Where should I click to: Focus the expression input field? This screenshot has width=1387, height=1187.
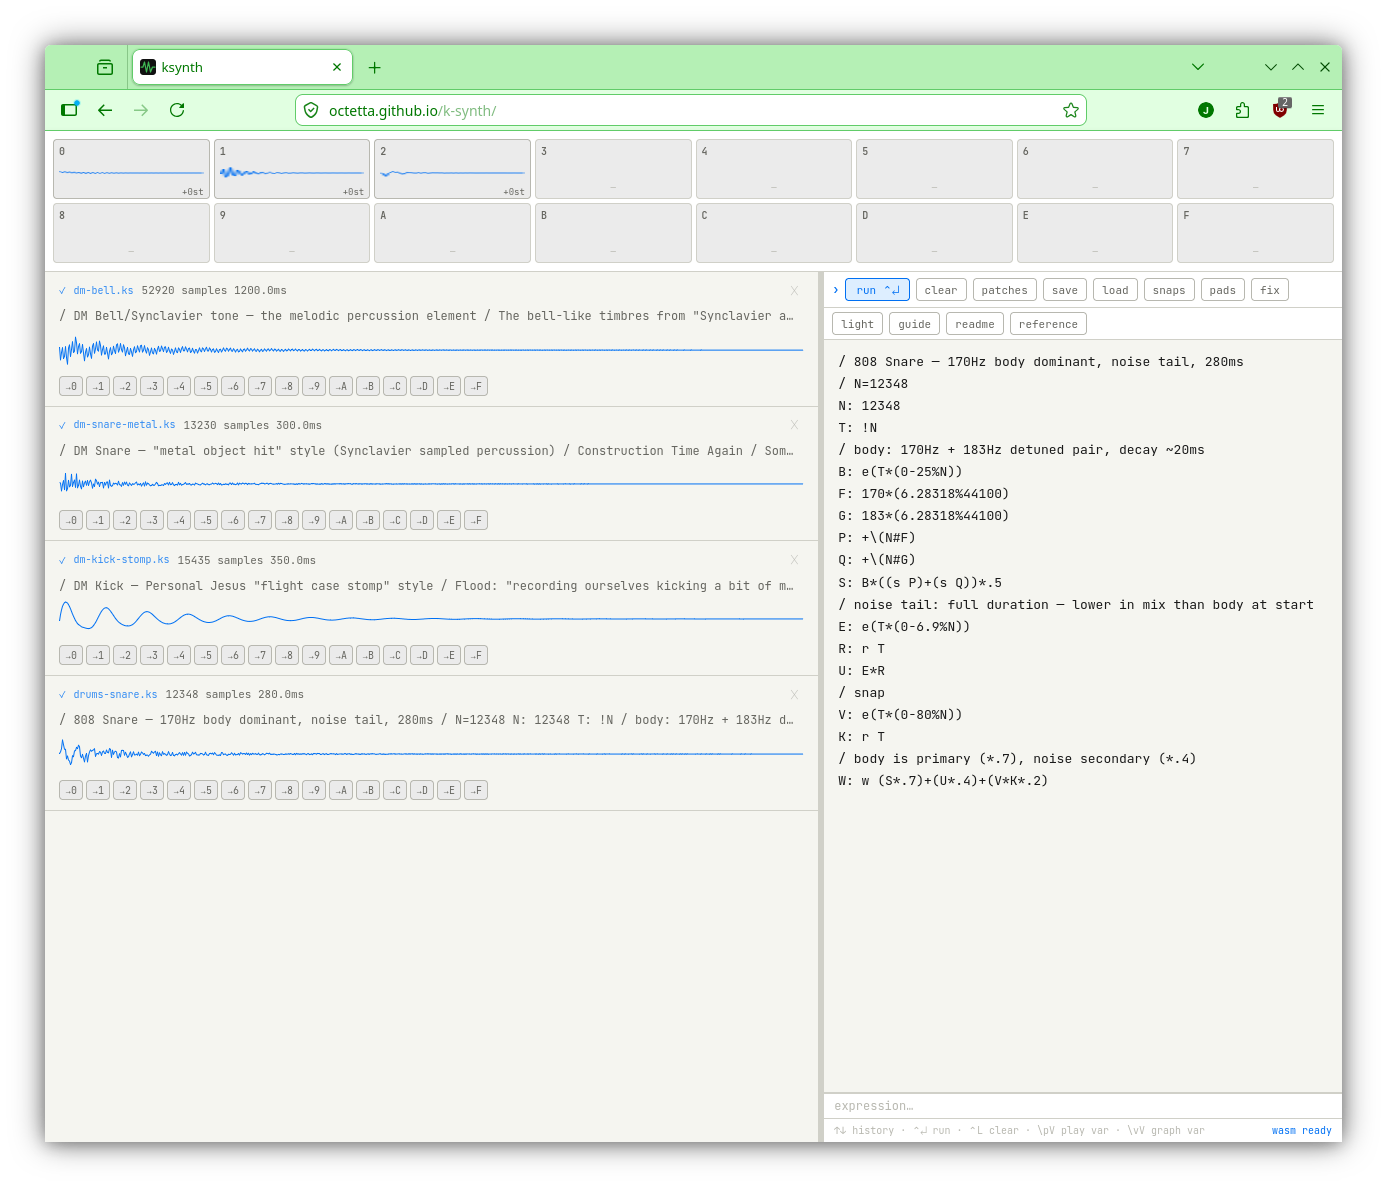point(1083,1106)
